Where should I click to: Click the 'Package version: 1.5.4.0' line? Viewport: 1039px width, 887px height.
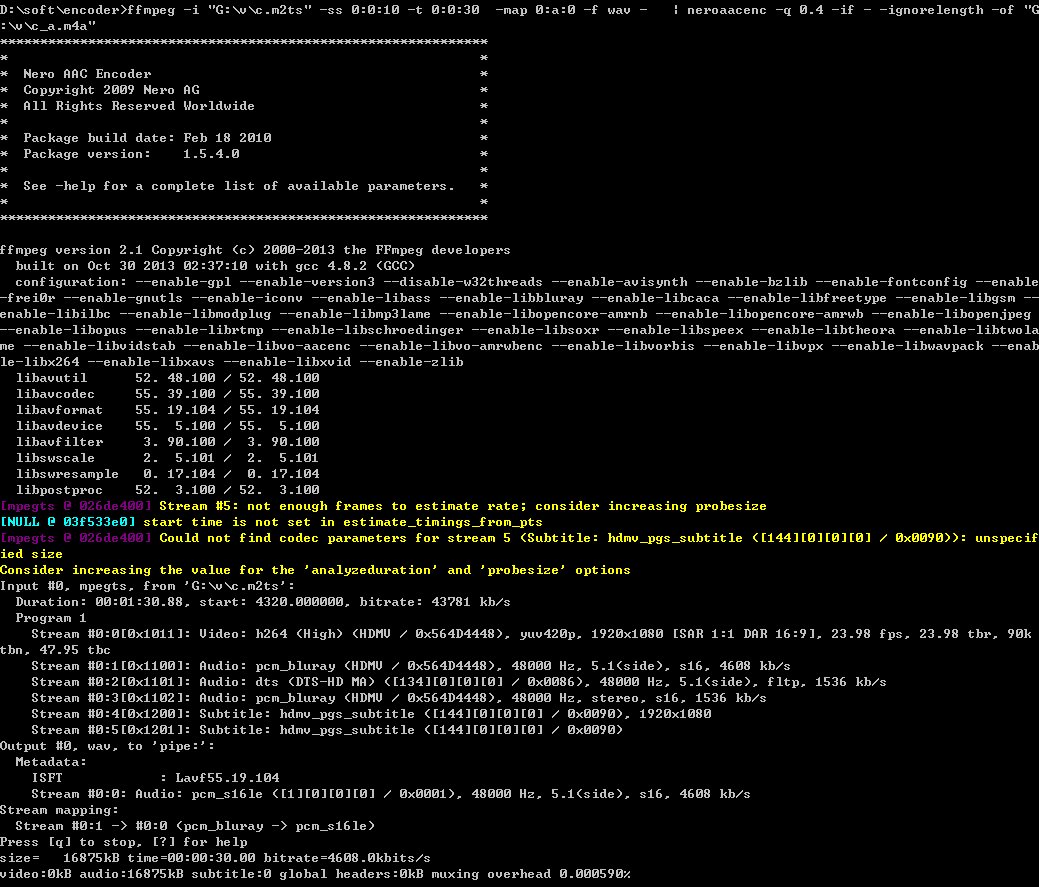pos(131,154)
